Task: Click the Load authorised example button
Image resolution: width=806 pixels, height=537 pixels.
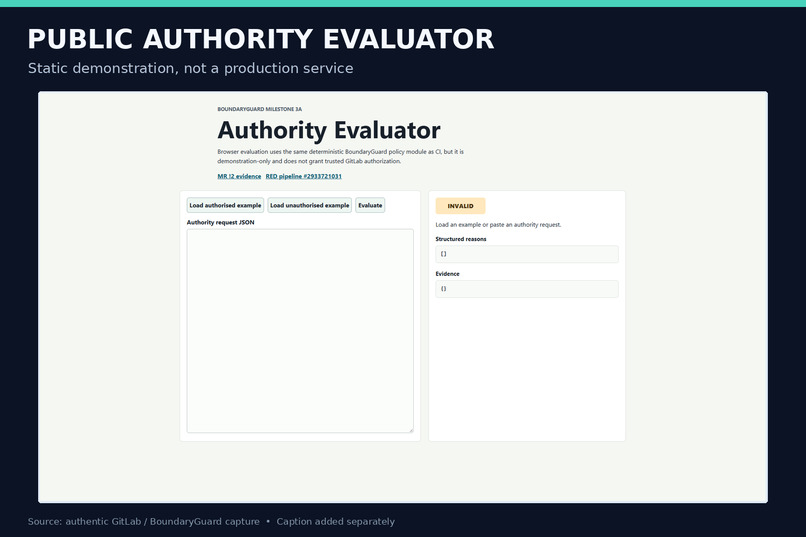Action: click(225, 205)
